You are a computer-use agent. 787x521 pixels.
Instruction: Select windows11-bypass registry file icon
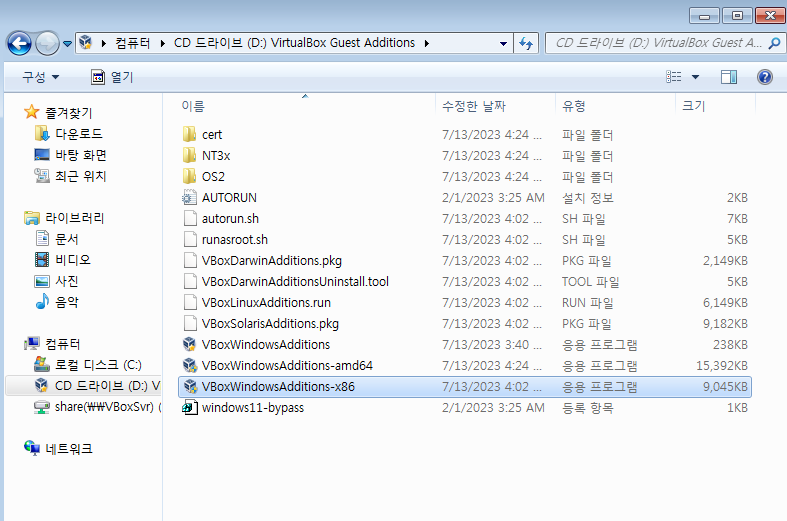[189, 408]
